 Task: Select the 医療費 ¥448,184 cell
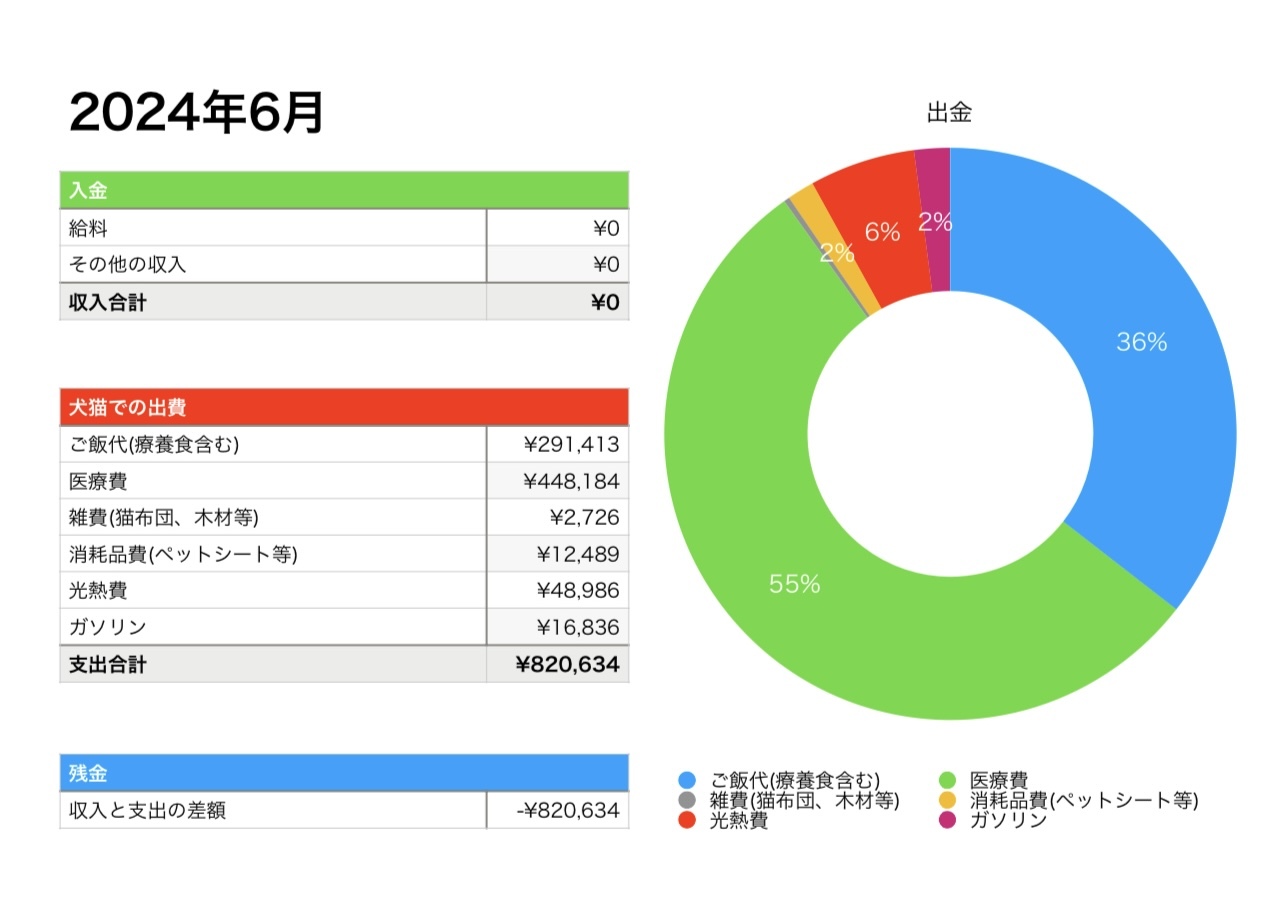click(x=558, y=481)
